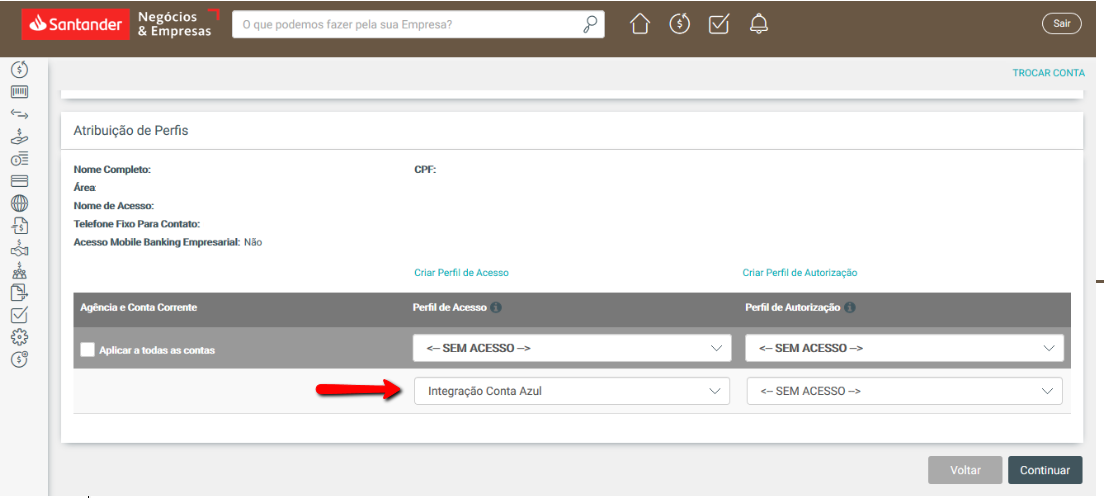Click the 'Criar Perfil de Acesso' link
This screenshot has height=498, width=1104.
point(461,273)
